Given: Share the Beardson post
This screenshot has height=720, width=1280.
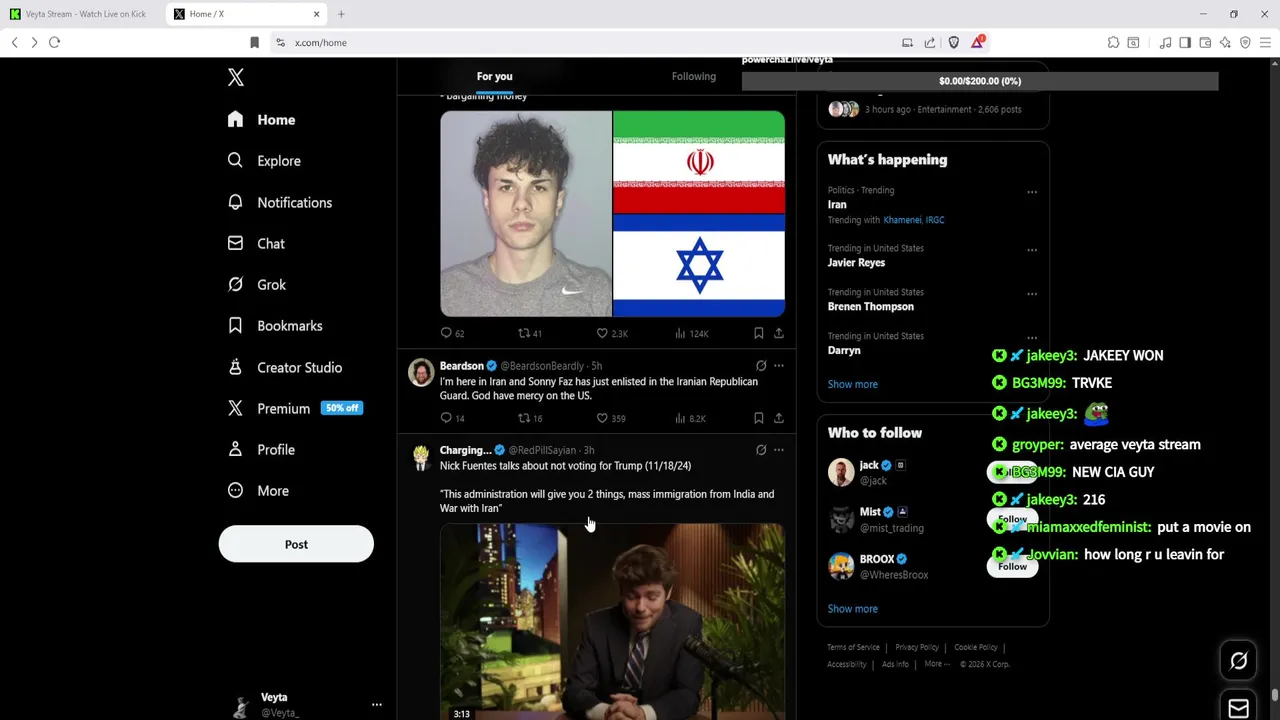Looking at the screenshot, I should click(779, 418).
